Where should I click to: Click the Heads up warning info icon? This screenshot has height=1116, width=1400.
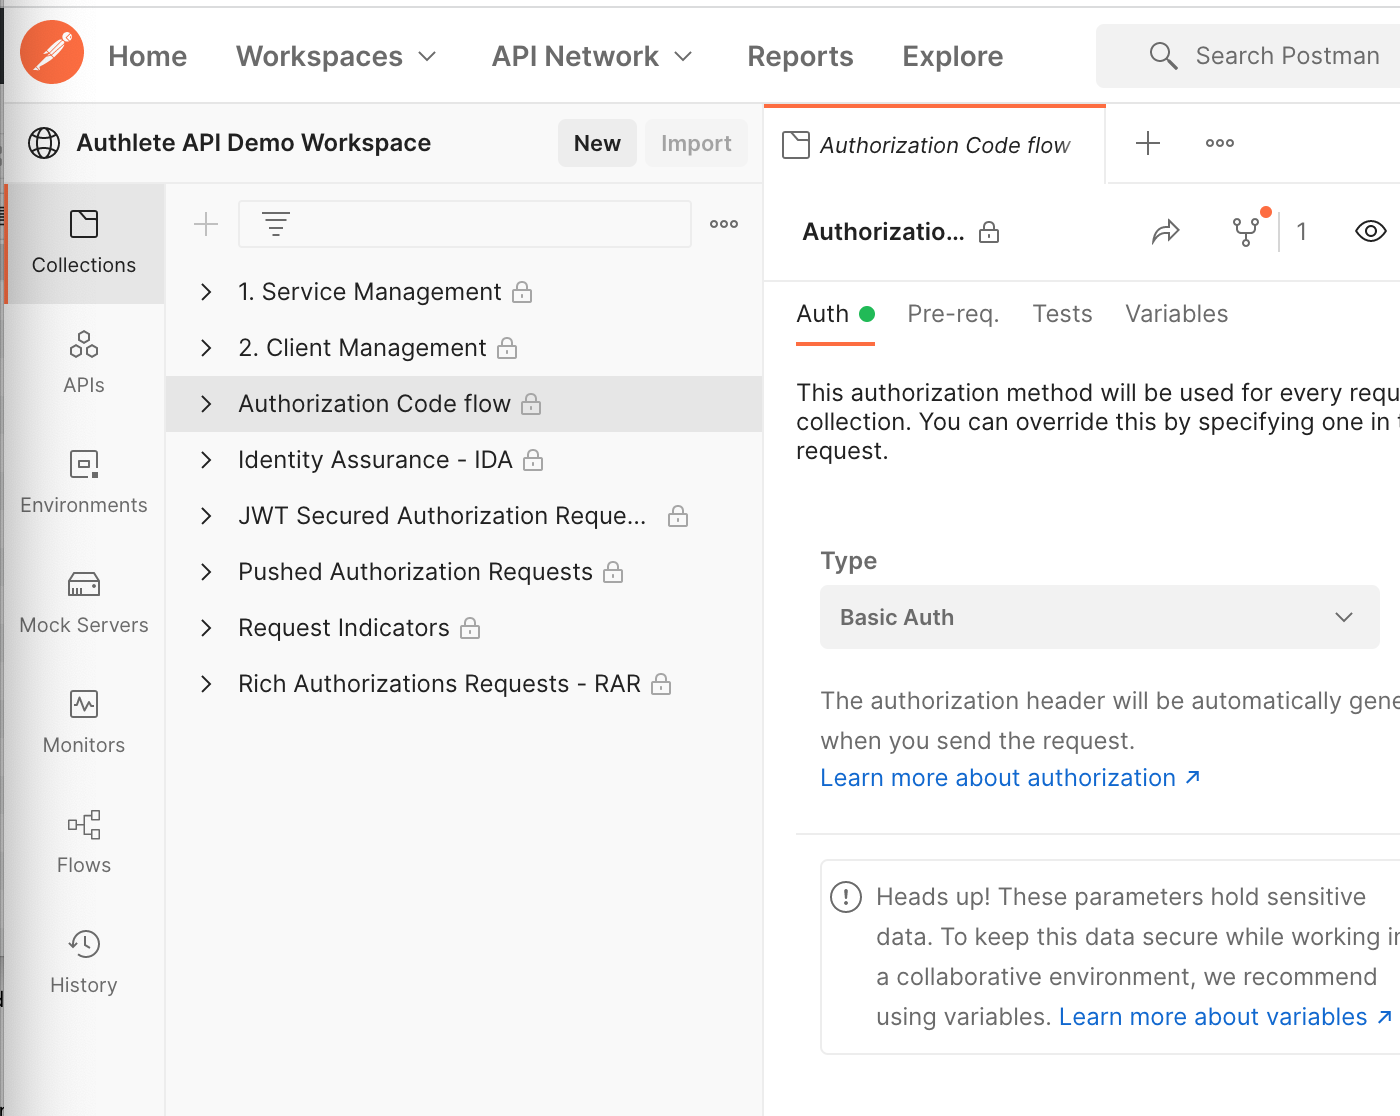coord(846,897)
